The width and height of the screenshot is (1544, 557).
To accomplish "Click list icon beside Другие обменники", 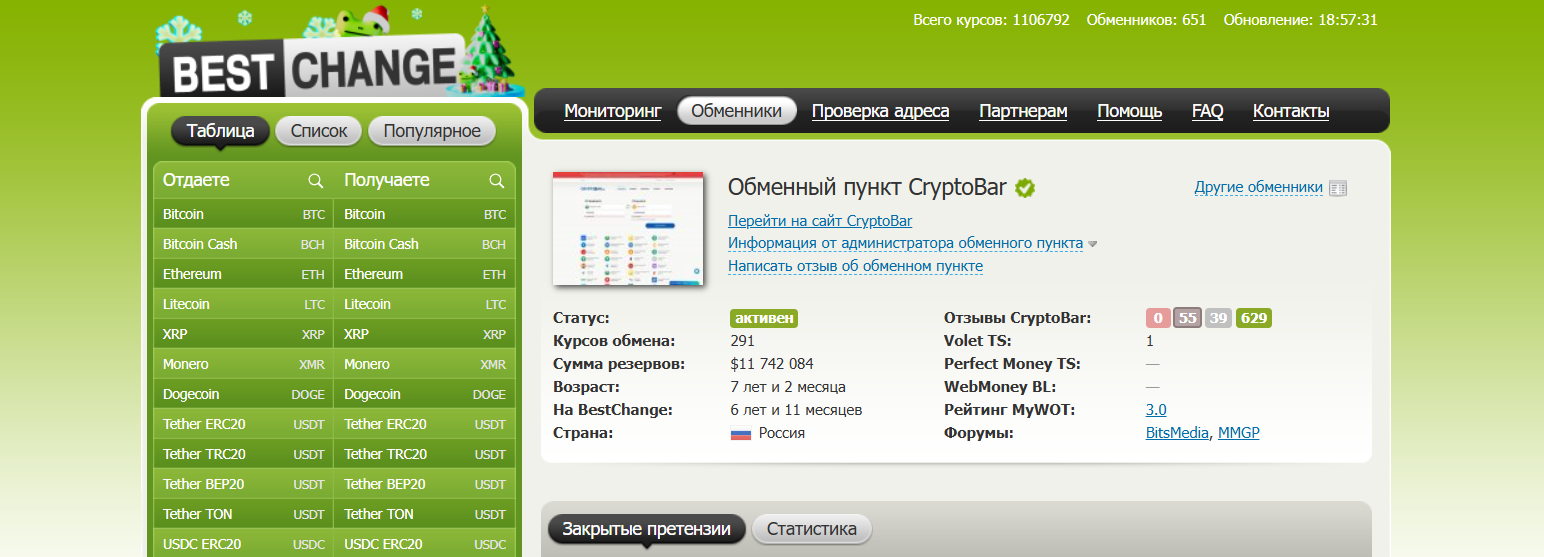I will pos(1338,188).
